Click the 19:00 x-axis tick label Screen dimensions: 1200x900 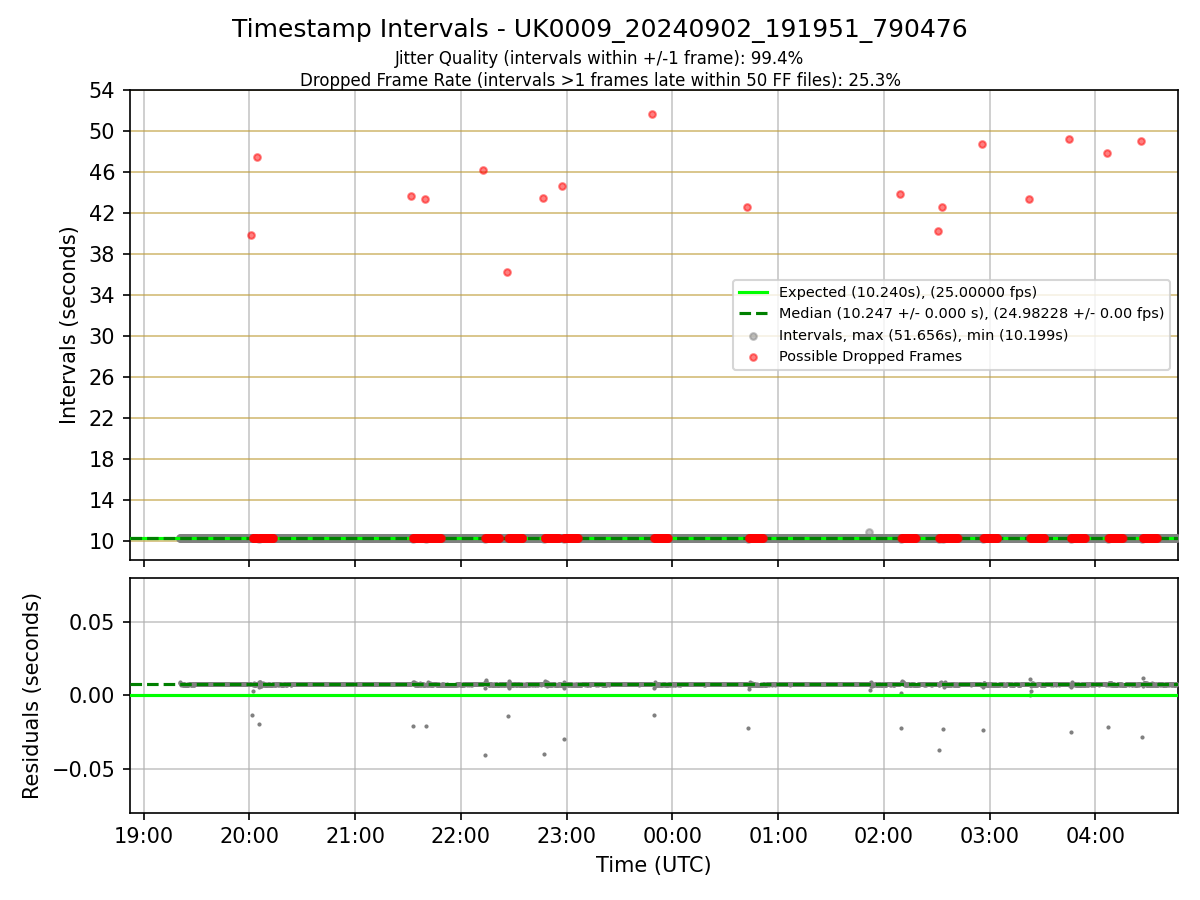(x=144, y=834)
